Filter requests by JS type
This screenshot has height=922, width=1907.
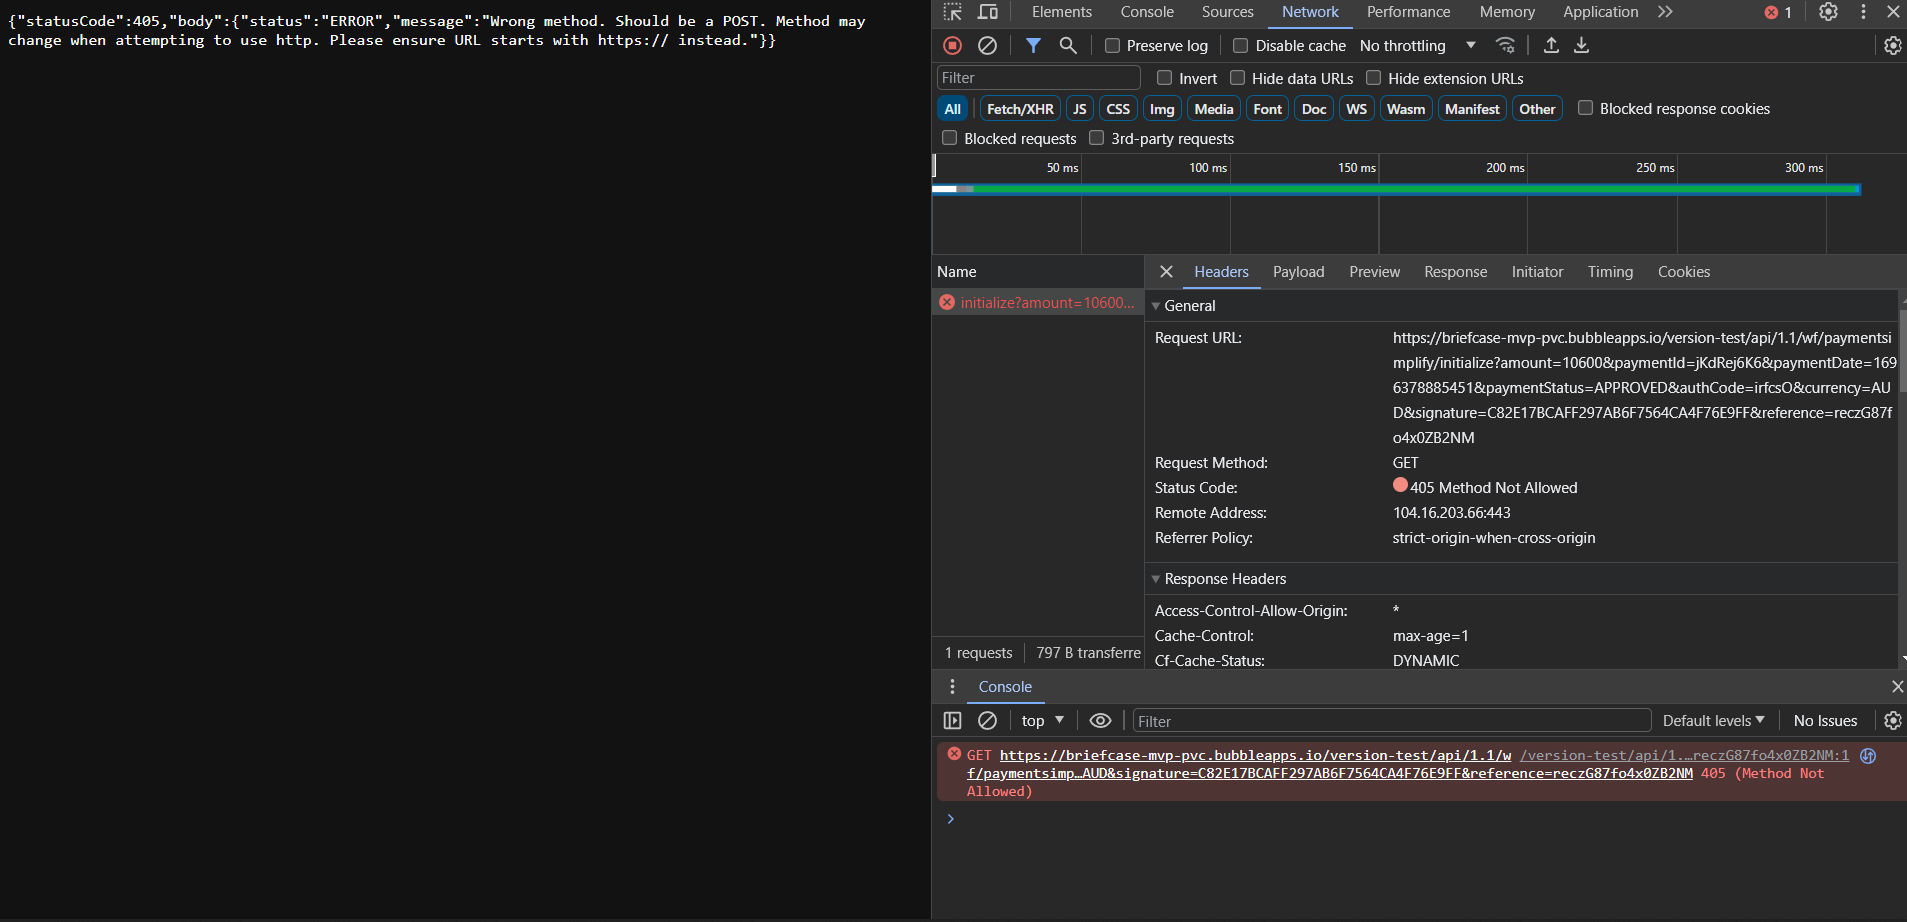coord(1079,109)
